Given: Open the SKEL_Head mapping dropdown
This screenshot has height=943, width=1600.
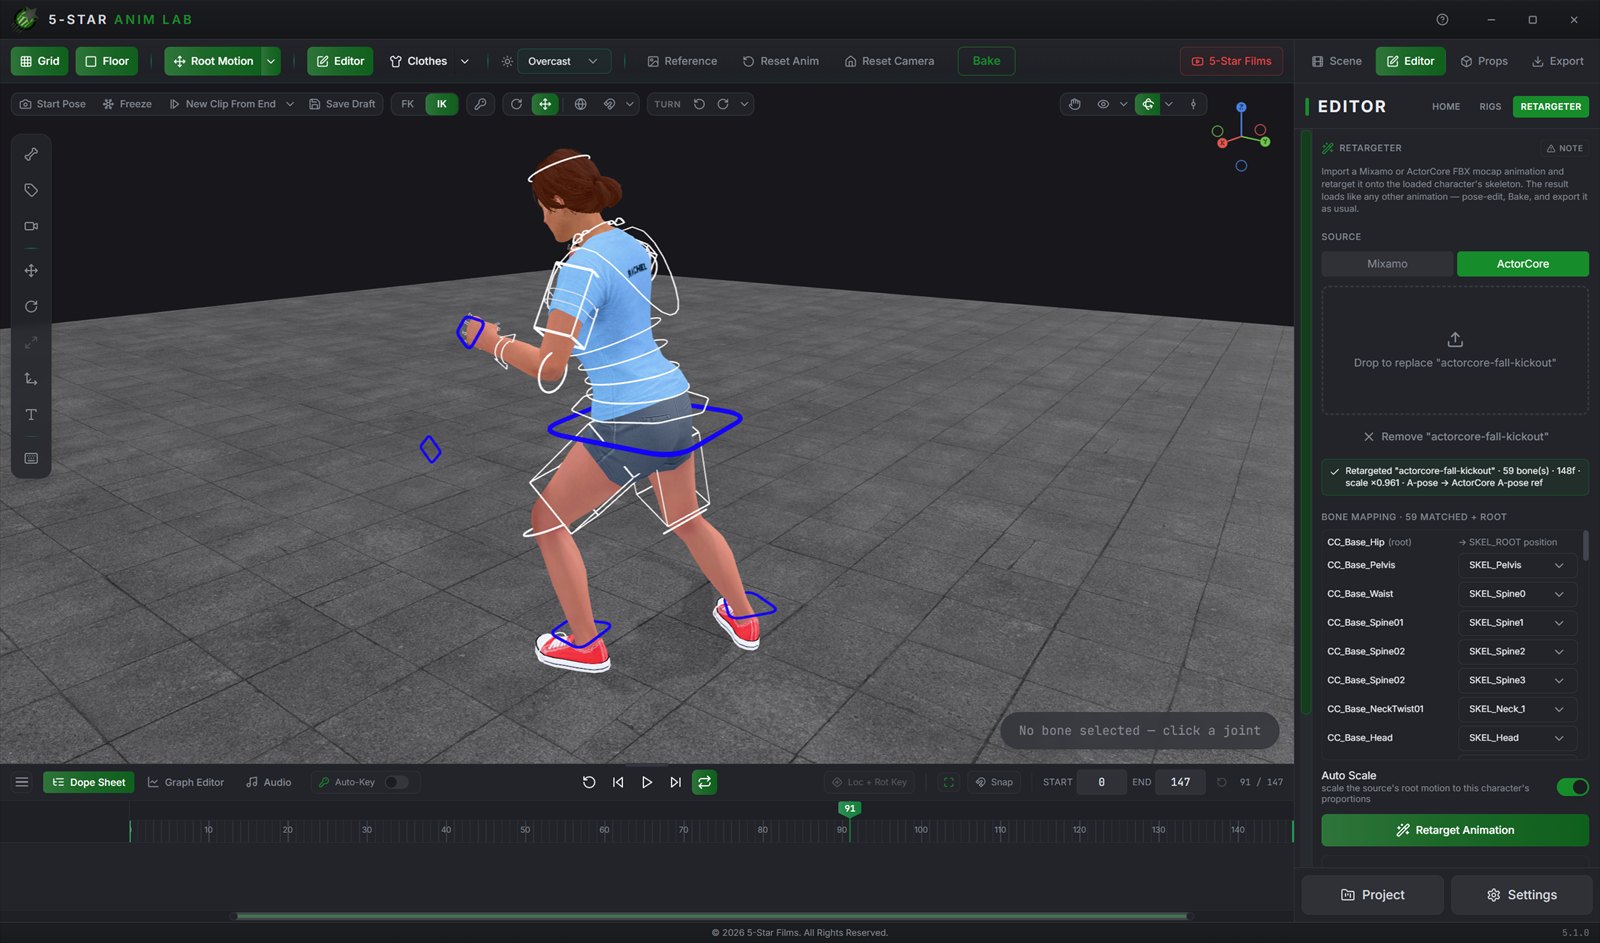Looking at the screenshot, I should (x=1517, y=738).
